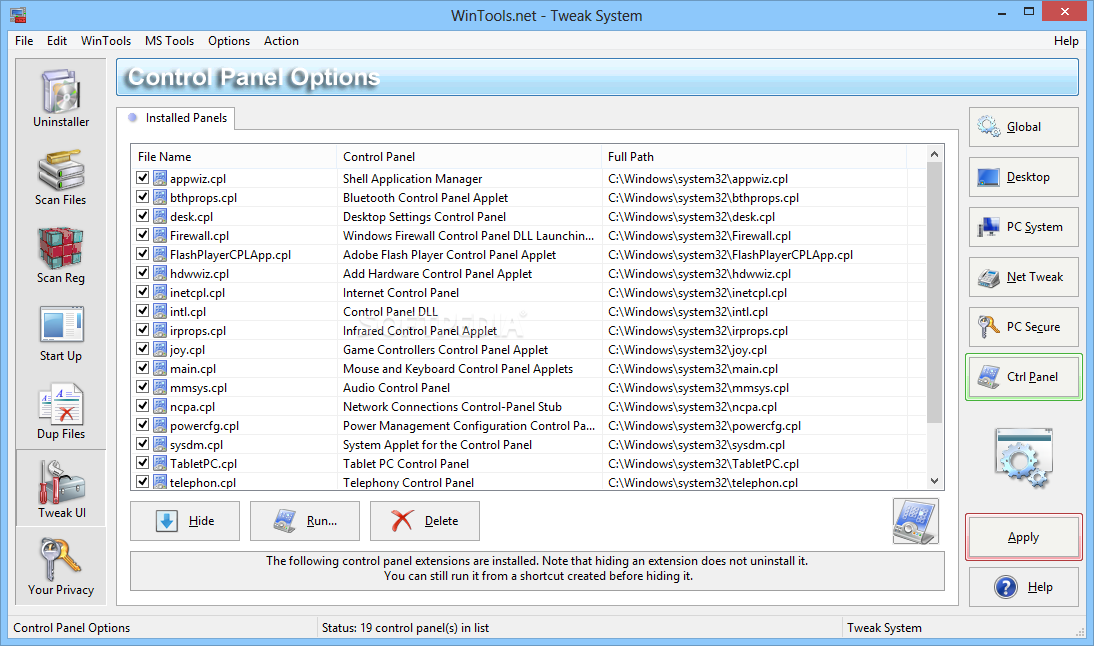Screen dimensions: 1094x646
Task: Select the Ctrl Panel section
Action: tap(1024, 377)
